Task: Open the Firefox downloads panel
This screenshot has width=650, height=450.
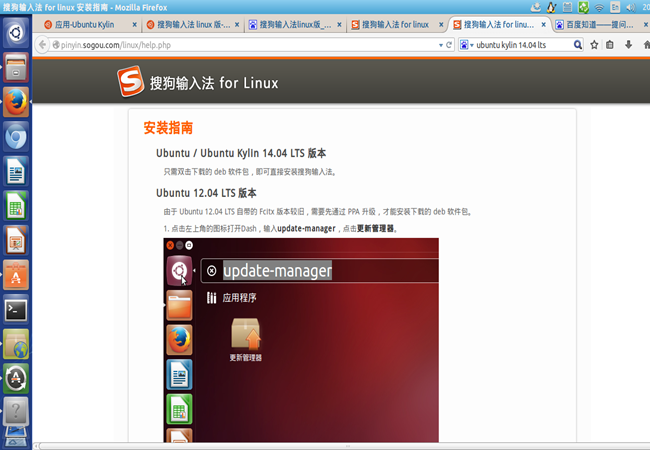Action: click(628, 45)
